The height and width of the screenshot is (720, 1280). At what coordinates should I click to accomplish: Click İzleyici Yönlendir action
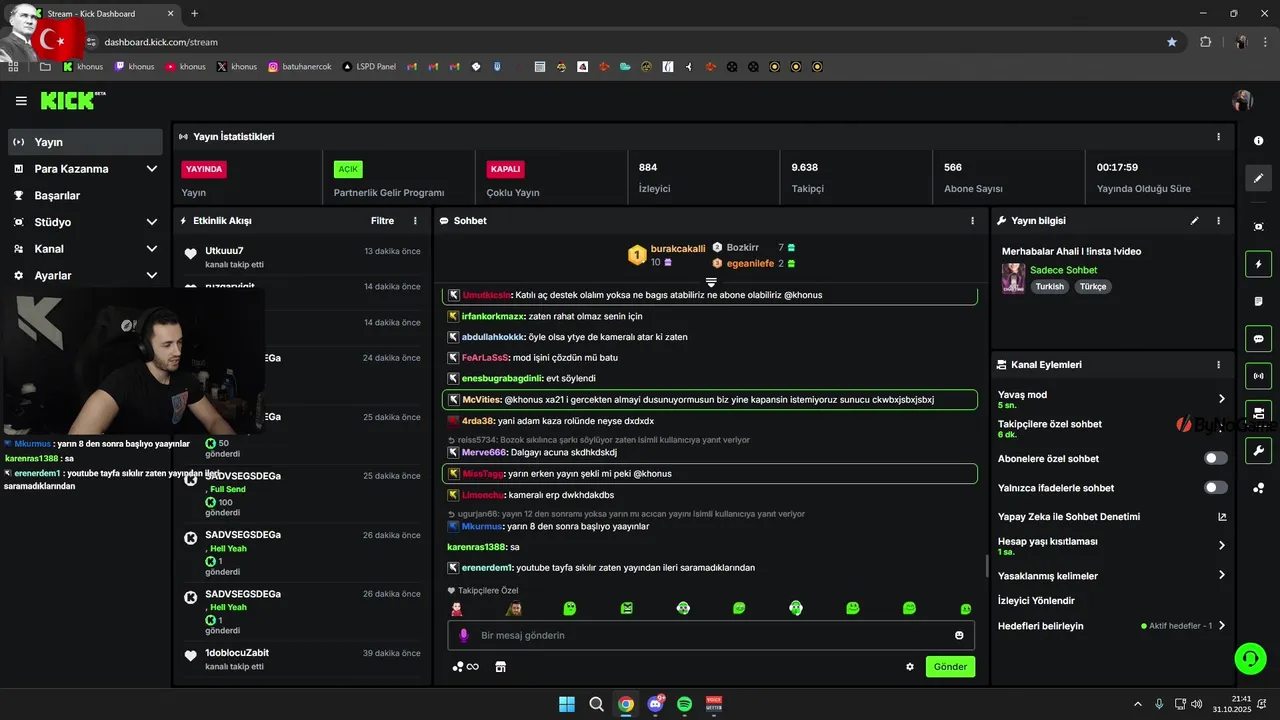(x=1036, y=601)
